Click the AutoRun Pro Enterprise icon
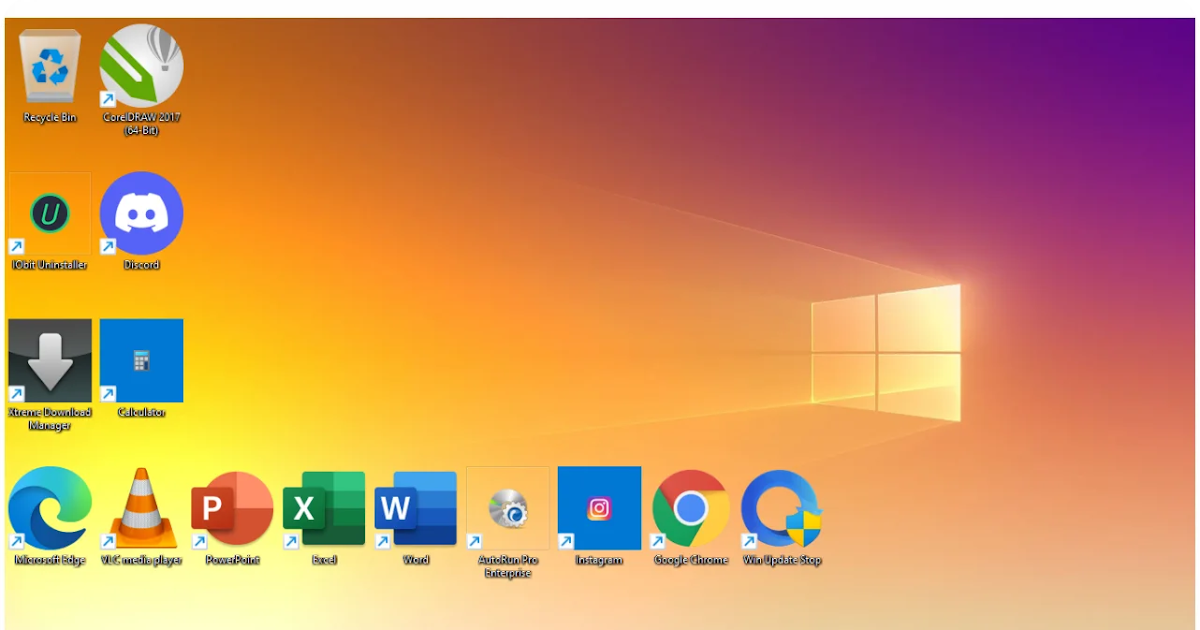The height and width of the screenshot is (630, 1200). coord(508,508)
